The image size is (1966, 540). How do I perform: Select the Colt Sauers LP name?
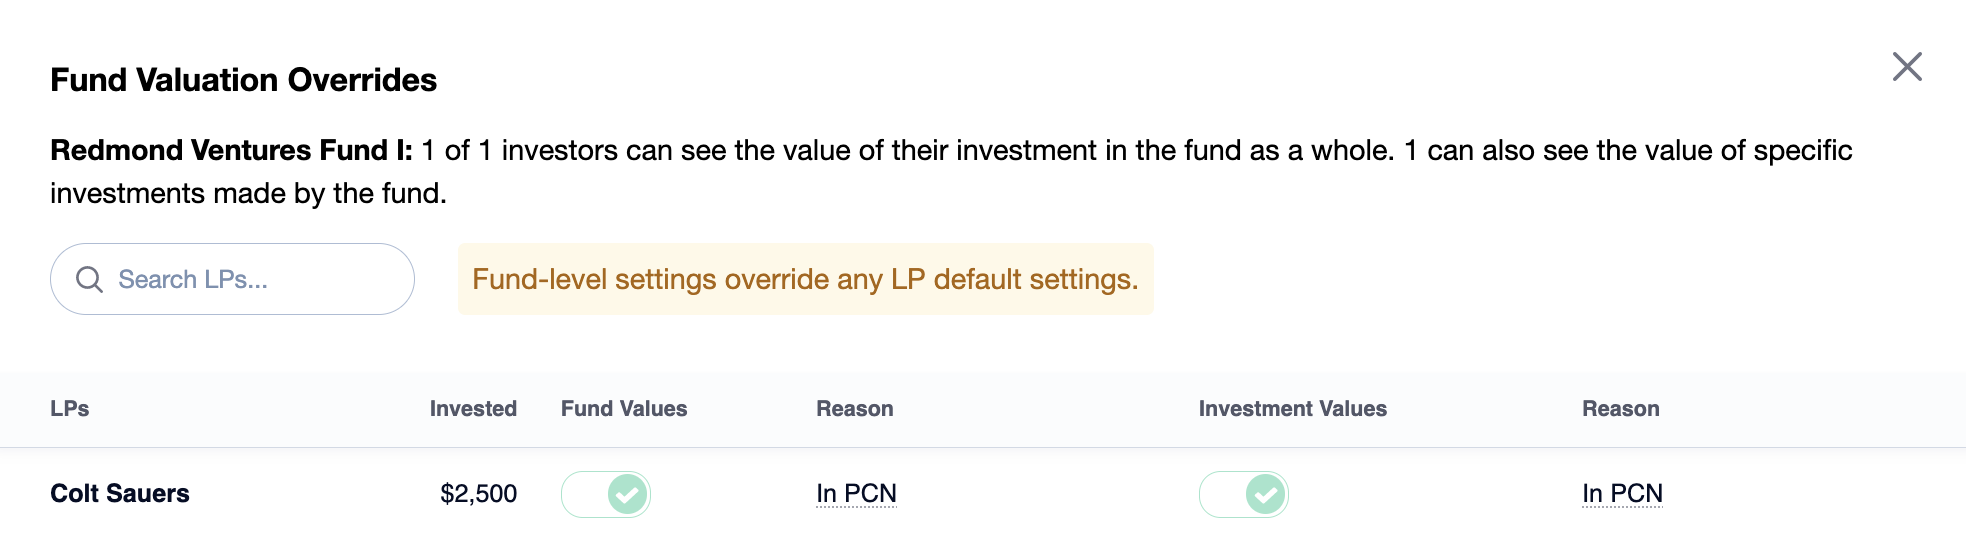click(120, 493)
